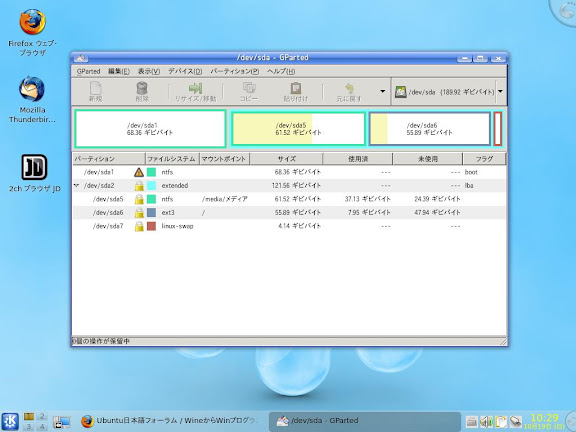Select the /dev/sda6 row in partition list
The width and height of the screenshot is (576, 432).
click(289, 212)
